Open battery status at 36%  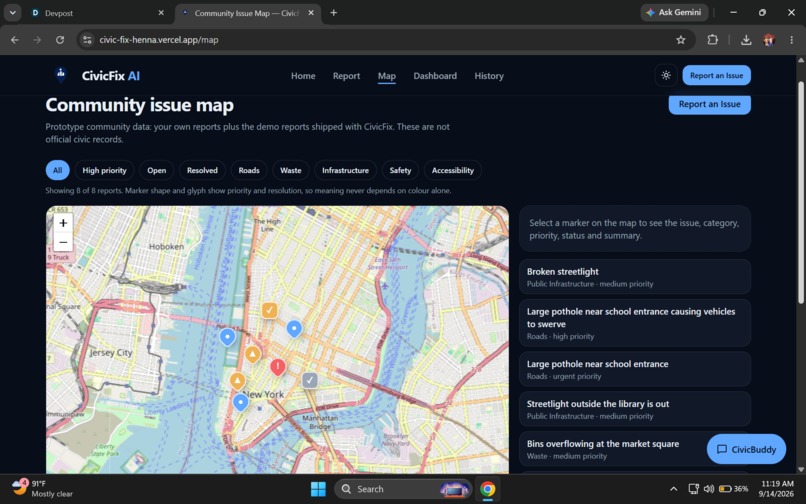733,489
